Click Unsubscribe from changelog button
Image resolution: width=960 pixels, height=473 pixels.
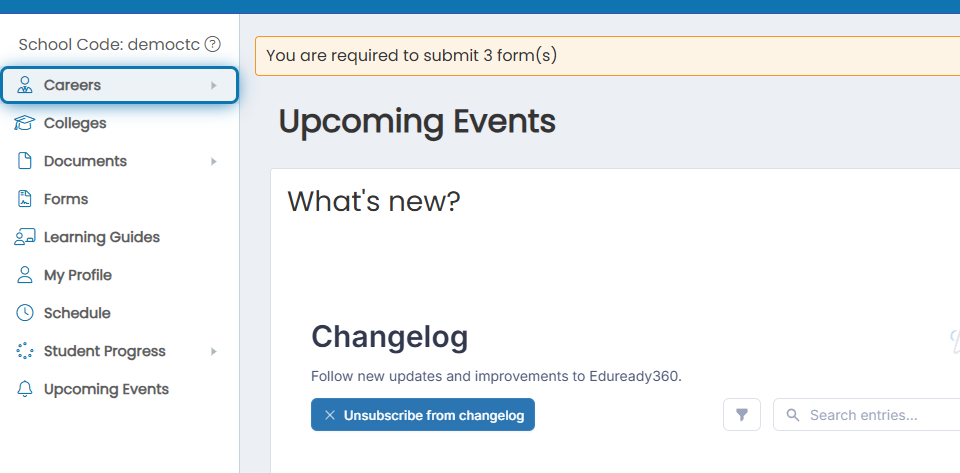[422, 415]
